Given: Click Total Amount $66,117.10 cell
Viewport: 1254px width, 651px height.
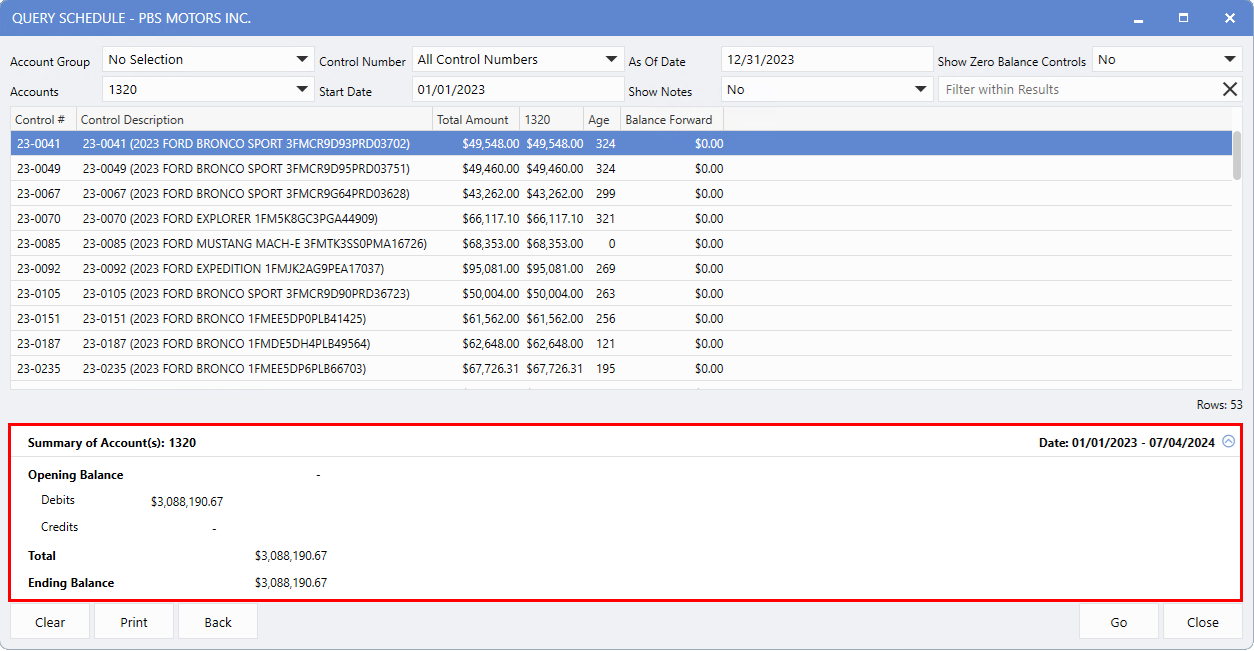Looking at the screenshot, I should tap(491, 219).
